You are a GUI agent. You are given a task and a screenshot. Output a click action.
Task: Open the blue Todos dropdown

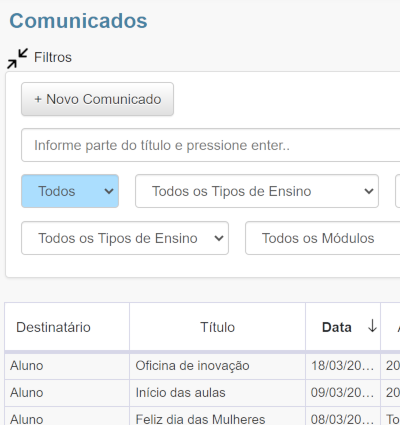(70, 191)
